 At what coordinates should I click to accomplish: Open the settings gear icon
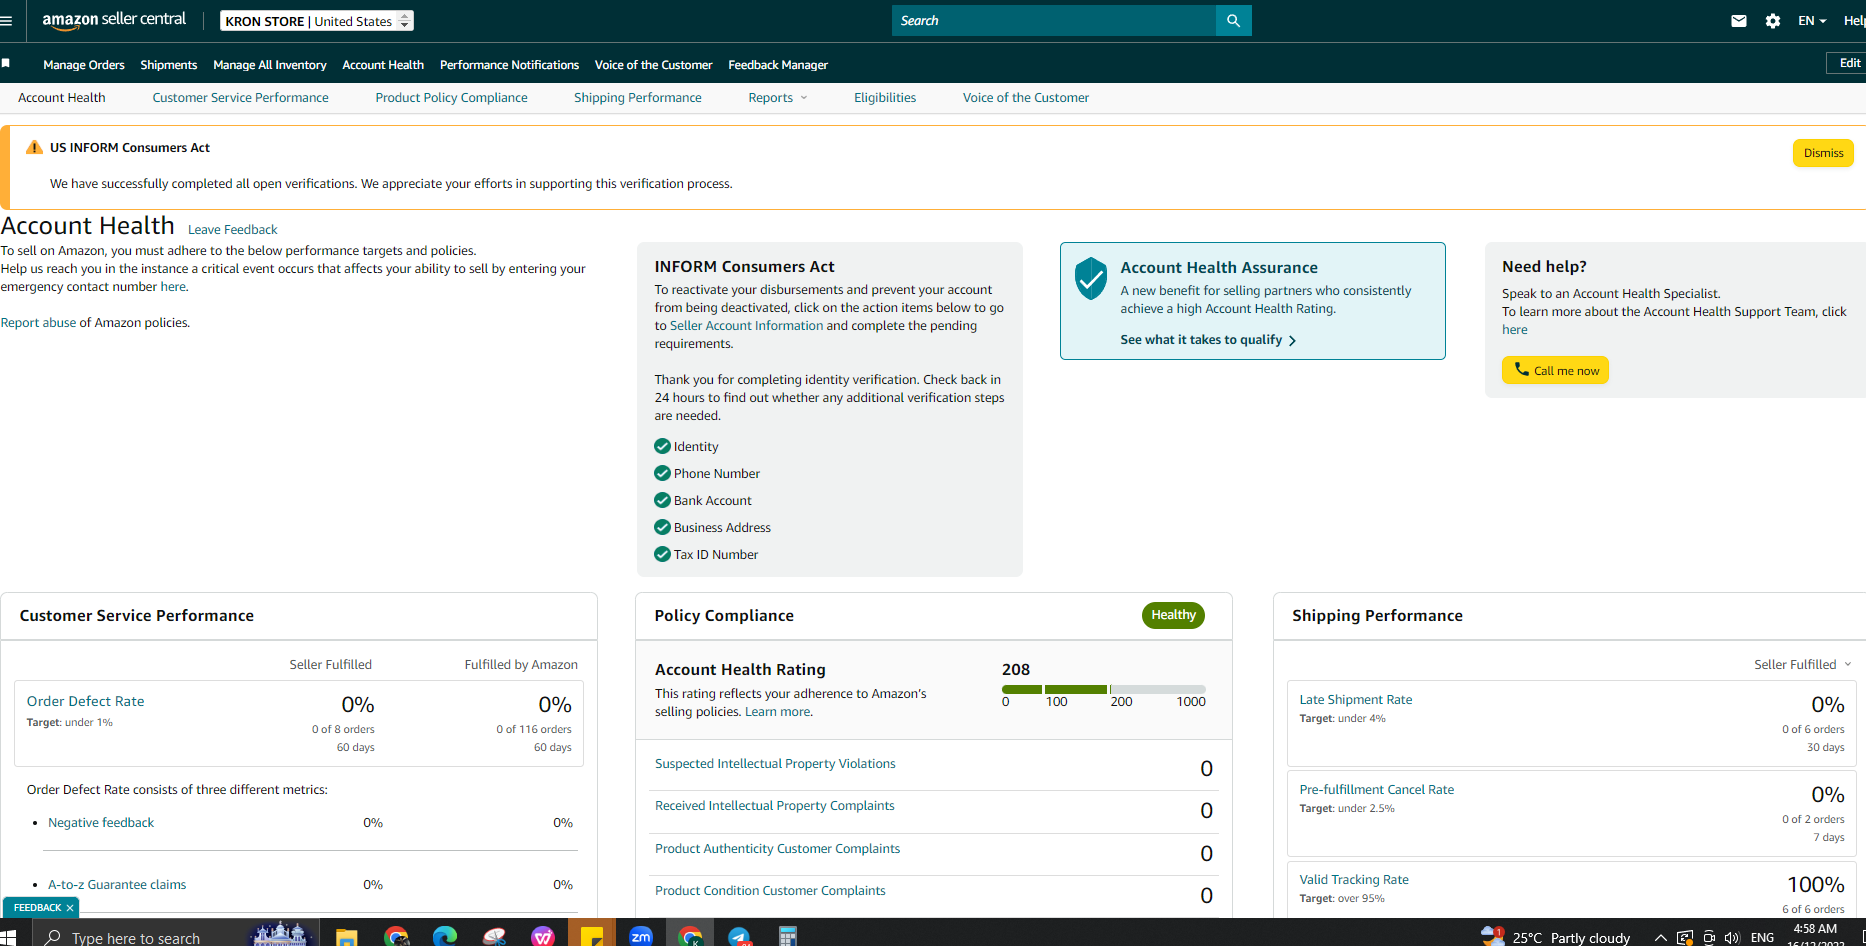point(1773,21)
